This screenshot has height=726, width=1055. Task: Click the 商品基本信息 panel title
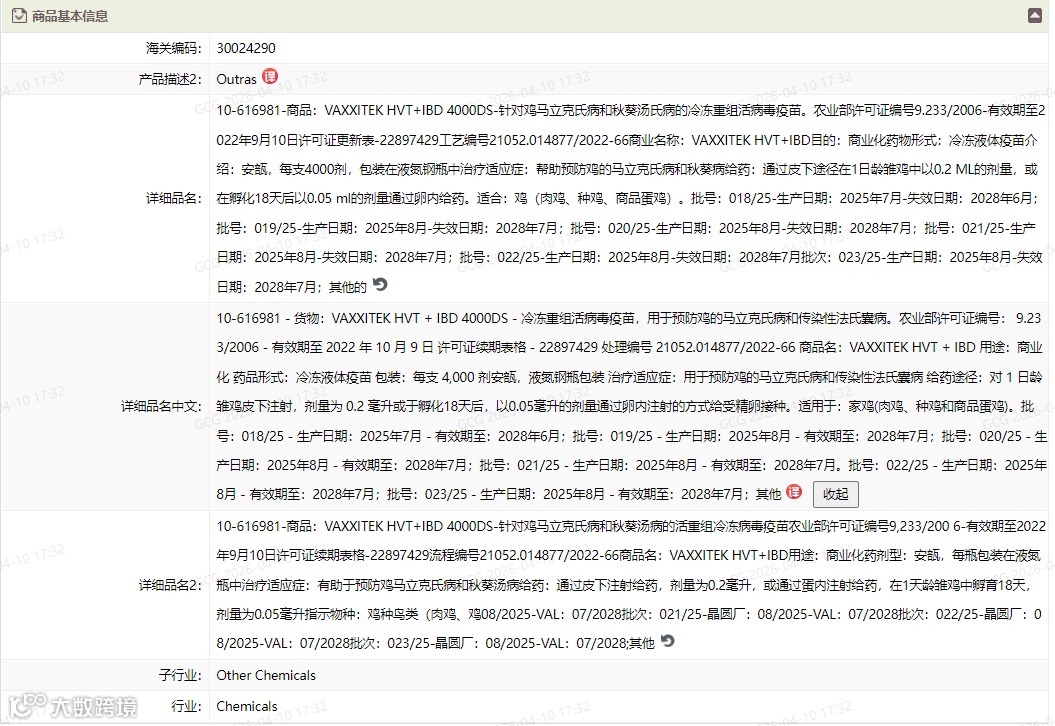(70, 16)
